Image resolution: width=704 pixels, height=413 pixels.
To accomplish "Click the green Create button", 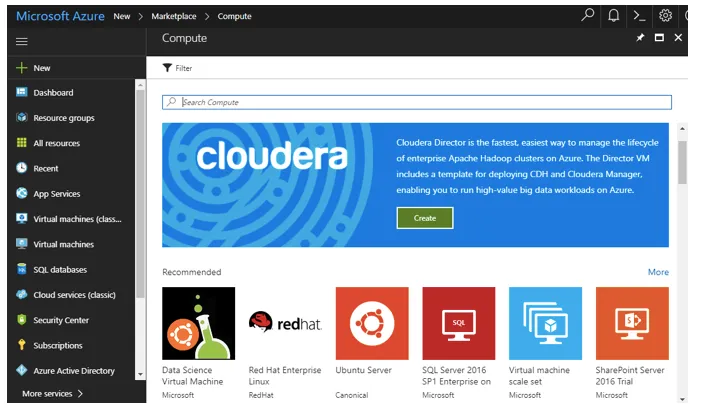I will tap(425, 218).
